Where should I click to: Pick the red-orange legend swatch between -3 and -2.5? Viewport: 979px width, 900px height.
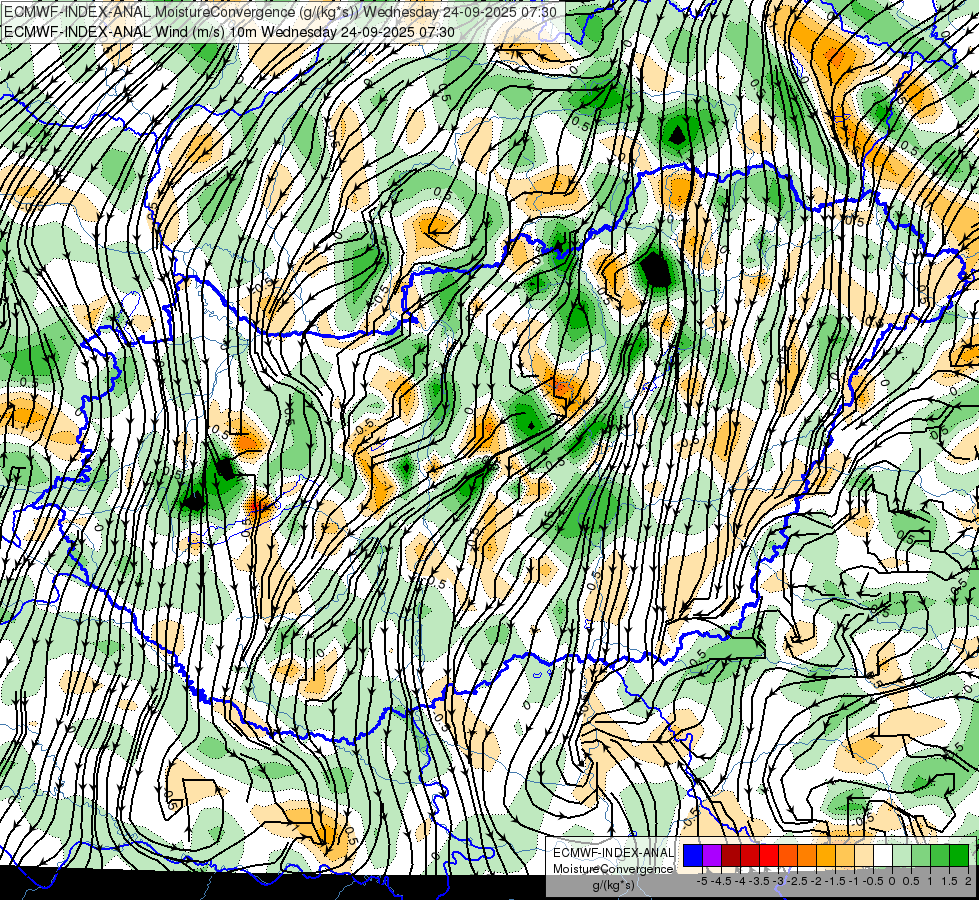tap(788, 855)
